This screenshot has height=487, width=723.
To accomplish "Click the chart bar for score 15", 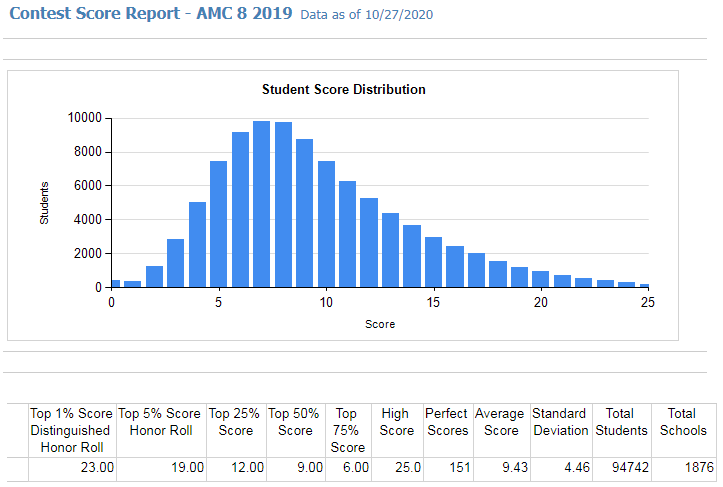I will 433,262.
